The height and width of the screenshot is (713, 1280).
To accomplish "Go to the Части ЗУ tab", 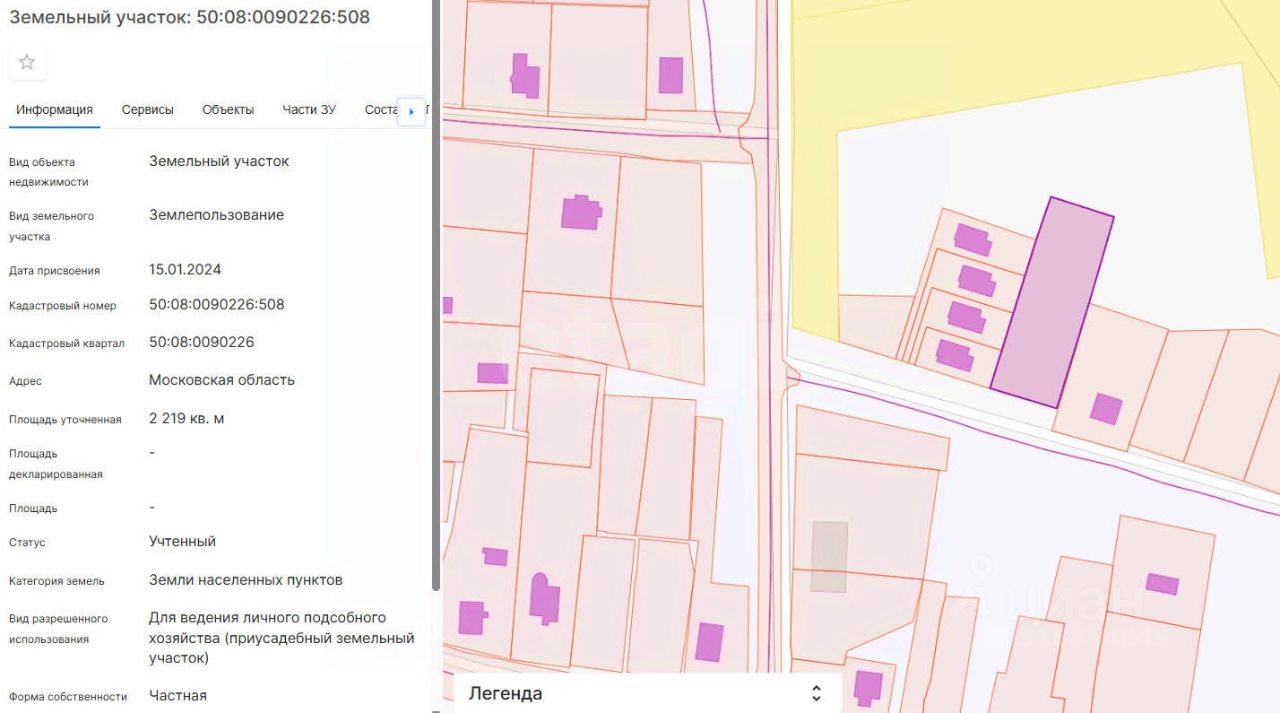I will [309, 110].
